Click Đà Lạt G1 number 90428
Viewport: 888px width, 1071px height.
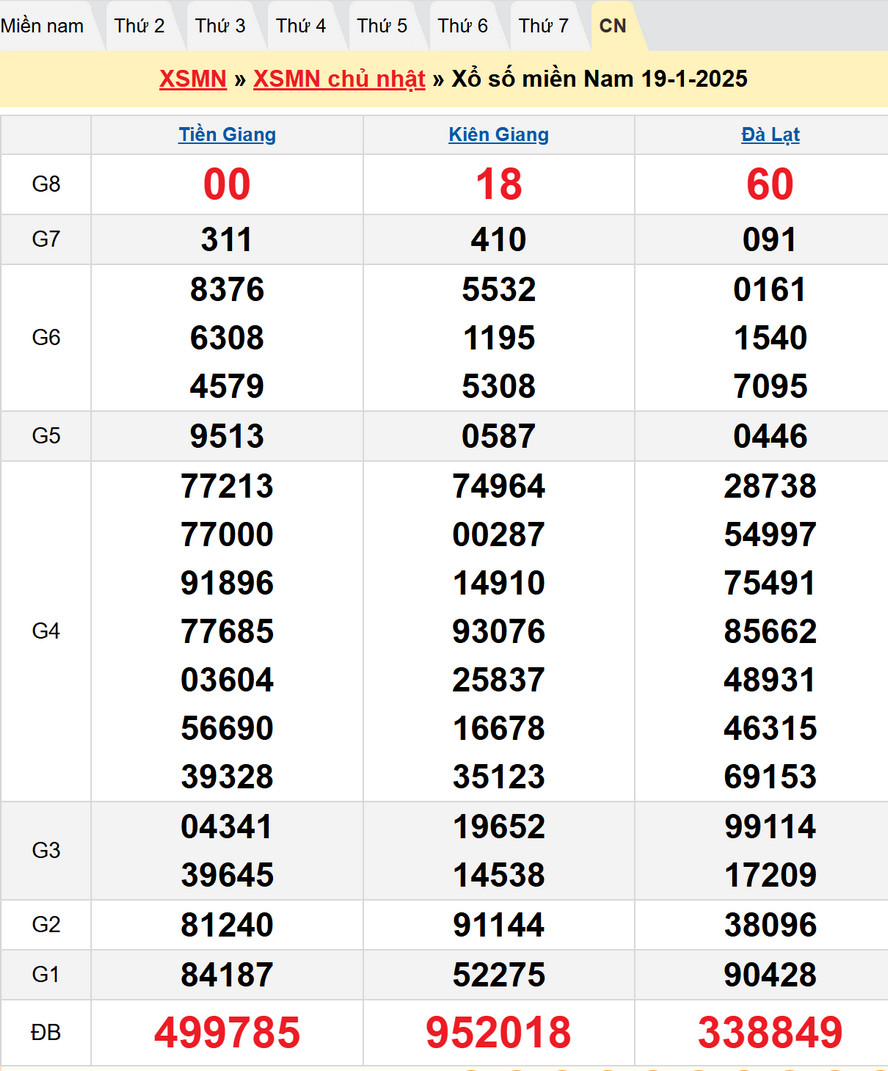pos(770,975)
